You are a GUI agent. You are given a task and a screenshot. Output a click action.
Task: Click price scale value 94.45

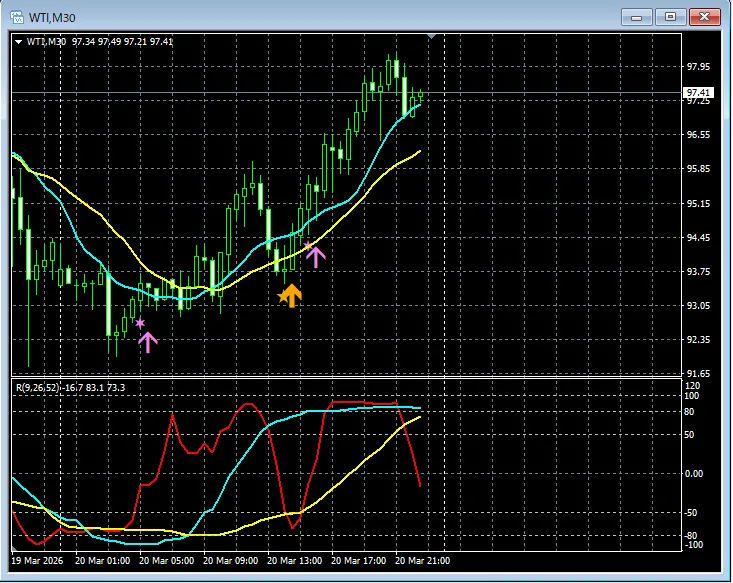(x=698, y=238)
